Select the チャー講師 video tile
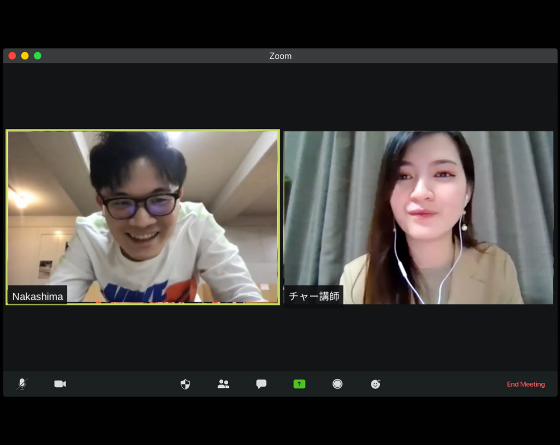560x445 pixels. click(x=419, y=218)
